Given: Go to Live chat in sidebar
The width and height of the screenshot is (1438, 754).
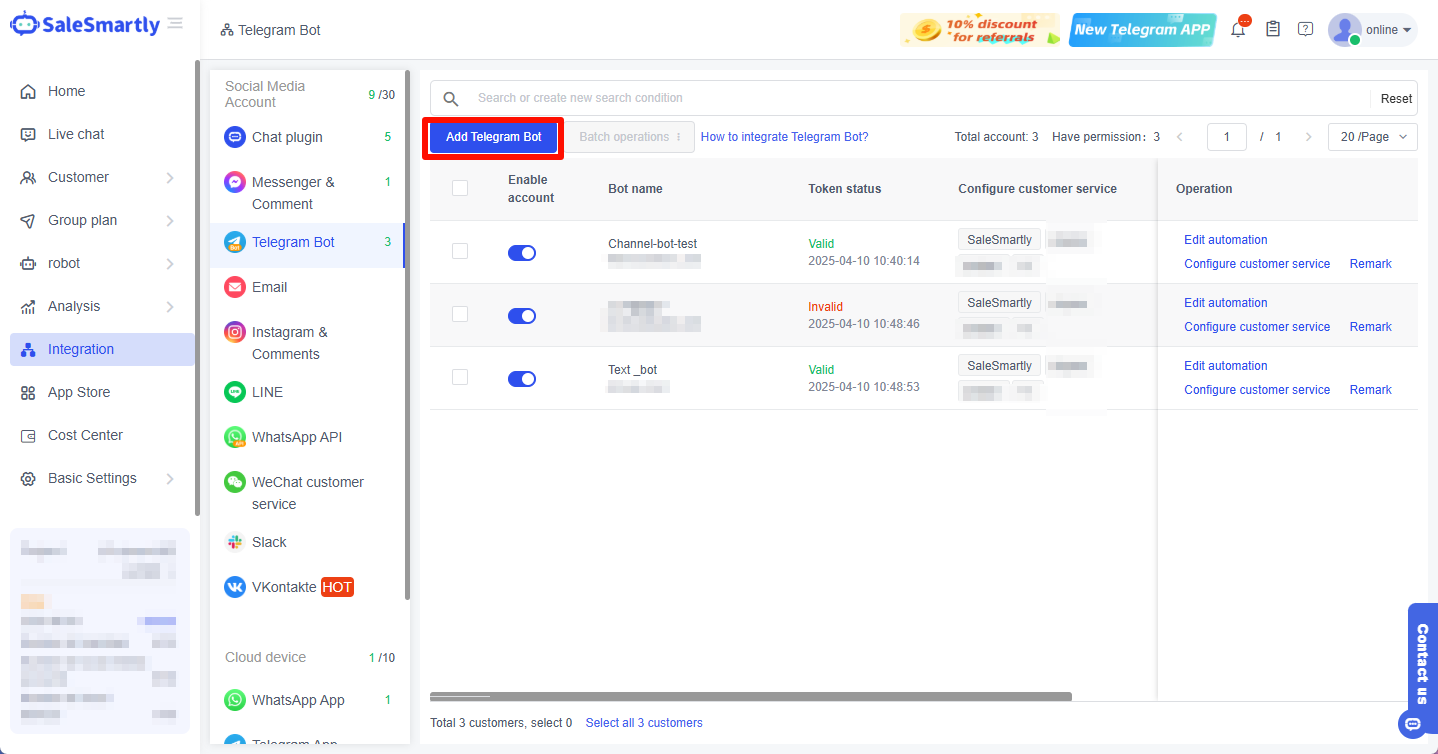Looking at the screenshot, I should pyautogui.click(x=76, y=134).
